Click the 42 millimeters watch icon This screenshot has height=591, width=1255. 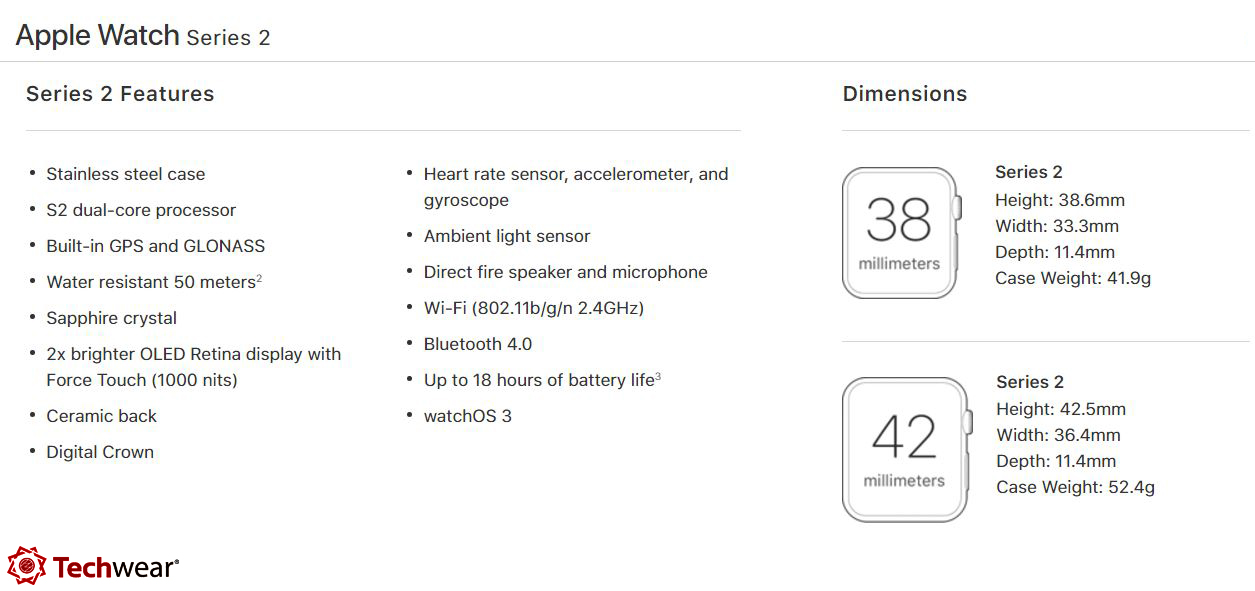(x=903, y=449)
